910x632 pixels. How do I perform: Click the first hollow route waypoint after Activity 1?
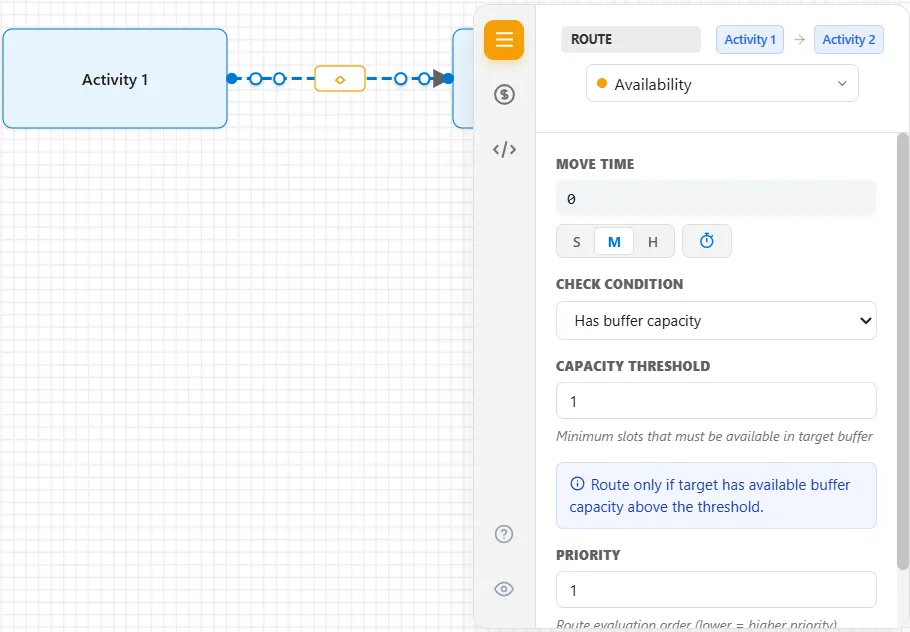255,78
